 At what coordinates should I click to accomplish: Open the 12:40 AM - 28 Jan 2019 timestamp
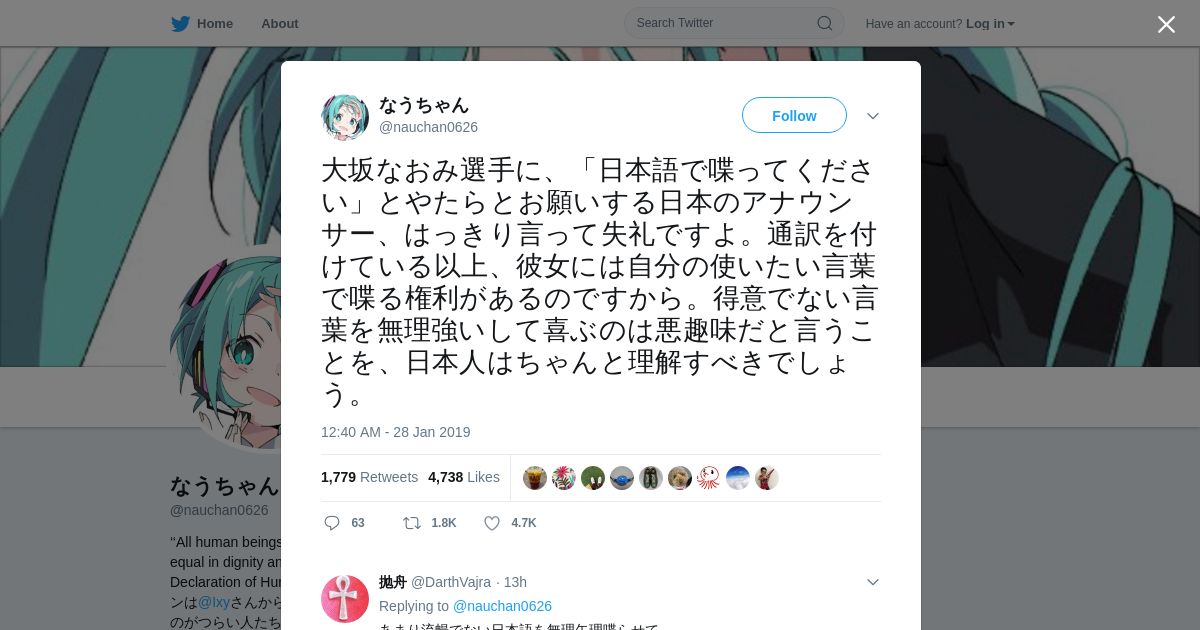coord(395,432)
